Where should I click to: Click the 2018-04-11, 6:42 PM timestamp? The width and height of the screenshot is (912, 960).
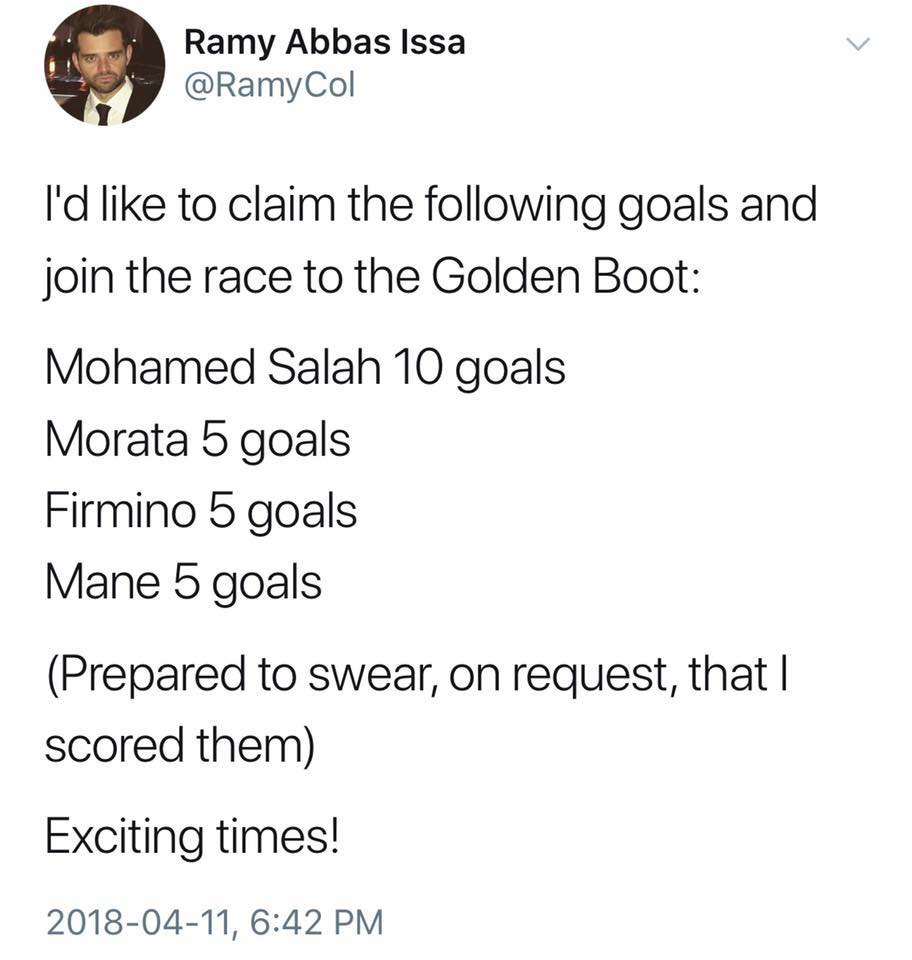[x=214, y=921]
